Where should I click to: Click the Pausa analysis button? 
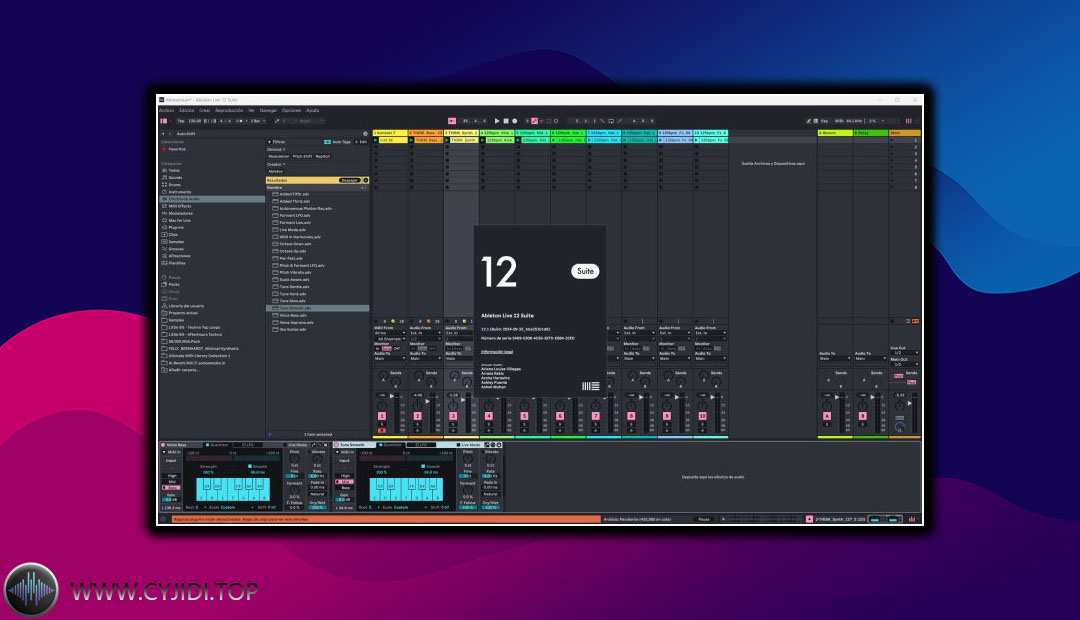(703, 519)
